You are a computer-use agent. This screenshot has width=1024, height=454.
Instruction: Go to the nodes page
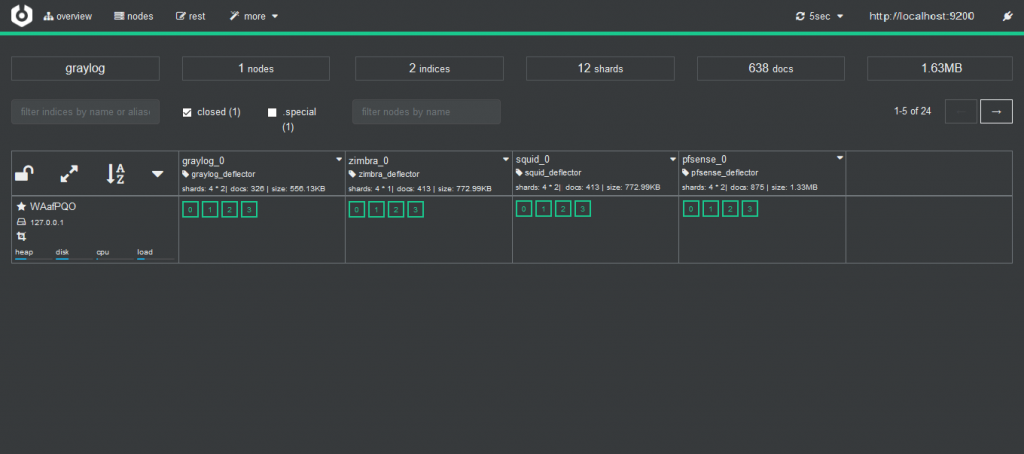(x=134, y=17)
